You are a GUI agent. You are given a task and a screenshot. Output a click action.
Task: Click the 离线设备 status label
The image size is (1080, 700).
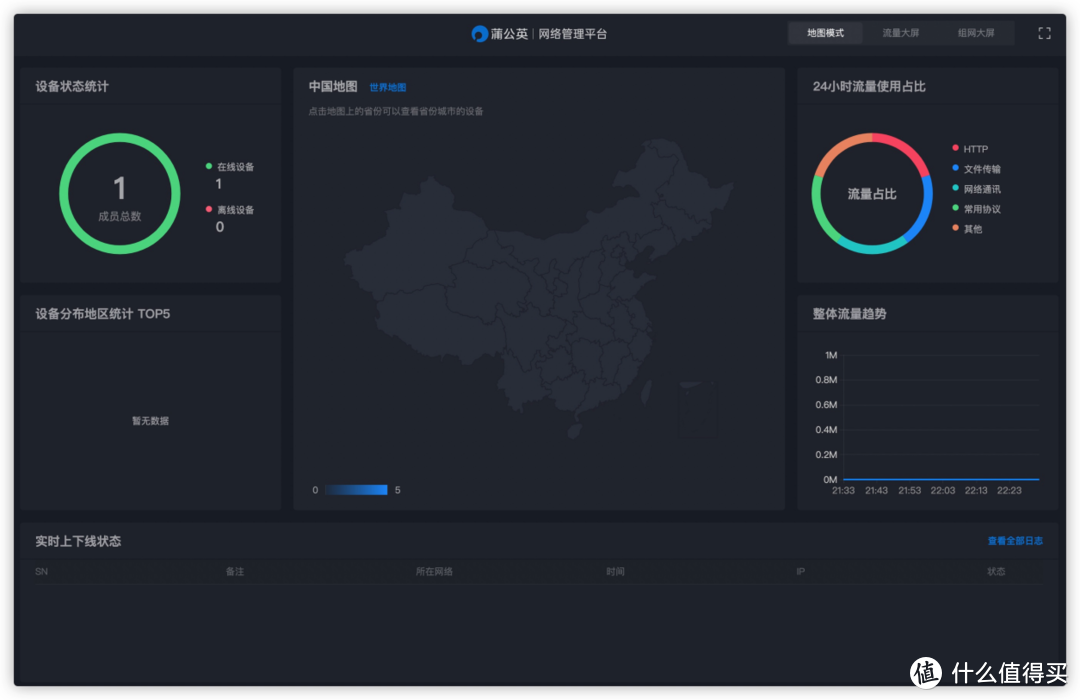[236, 209]
